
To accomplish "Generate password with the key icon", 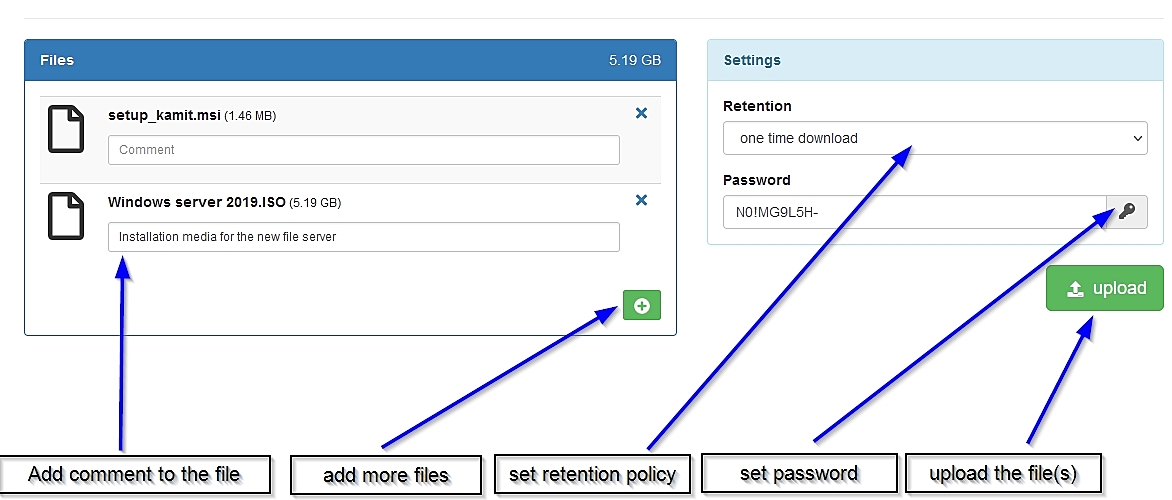I will click(1127, 212).
